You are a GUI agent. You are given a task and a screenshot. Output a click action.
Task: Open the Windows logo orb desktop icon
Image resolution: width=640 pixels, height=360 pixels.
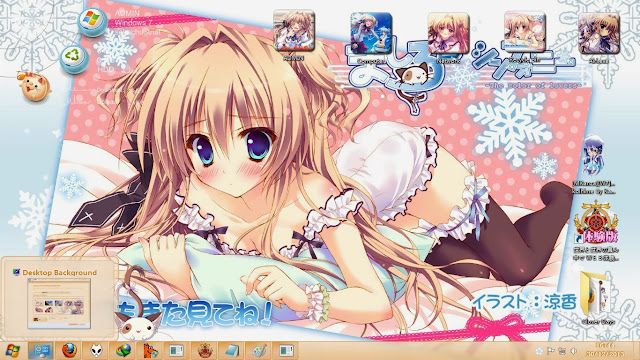tap(92, 21)
